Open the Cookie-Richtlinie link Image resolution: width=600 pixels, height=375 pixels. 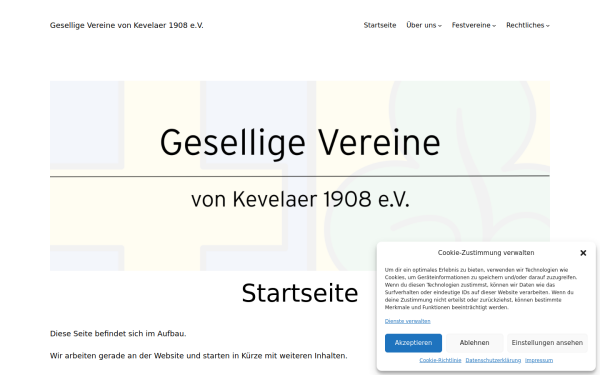tap(440, 360)
